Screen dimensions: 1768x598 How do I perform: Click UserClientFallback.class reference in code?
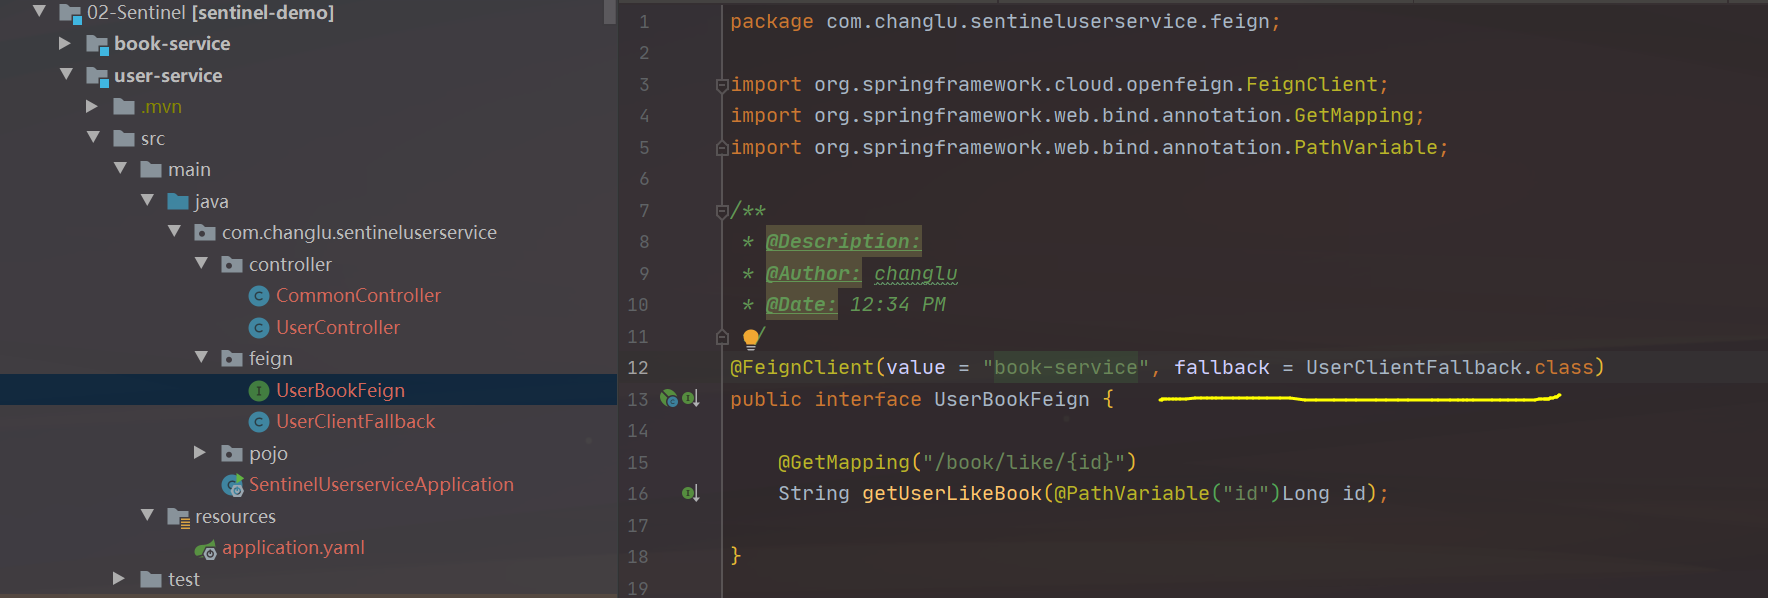[x=1449, y=367]
